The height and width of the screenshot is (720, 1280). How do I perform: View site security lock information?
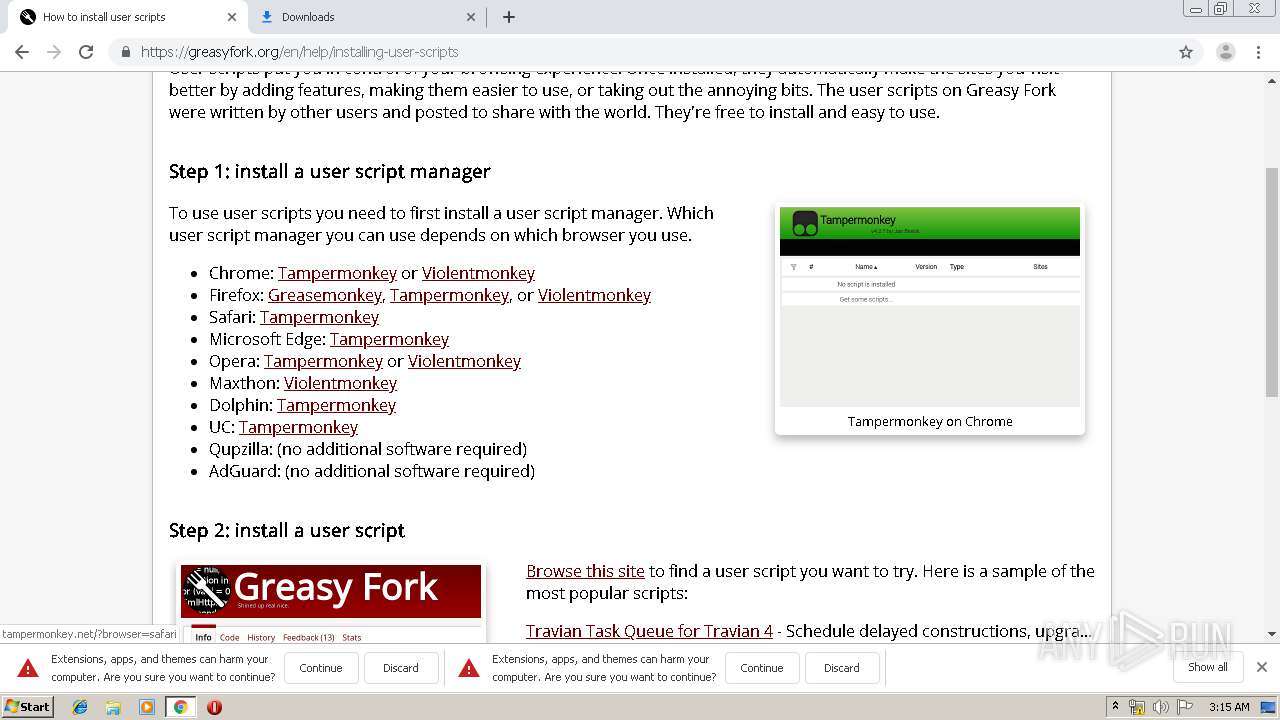[125, 52]
